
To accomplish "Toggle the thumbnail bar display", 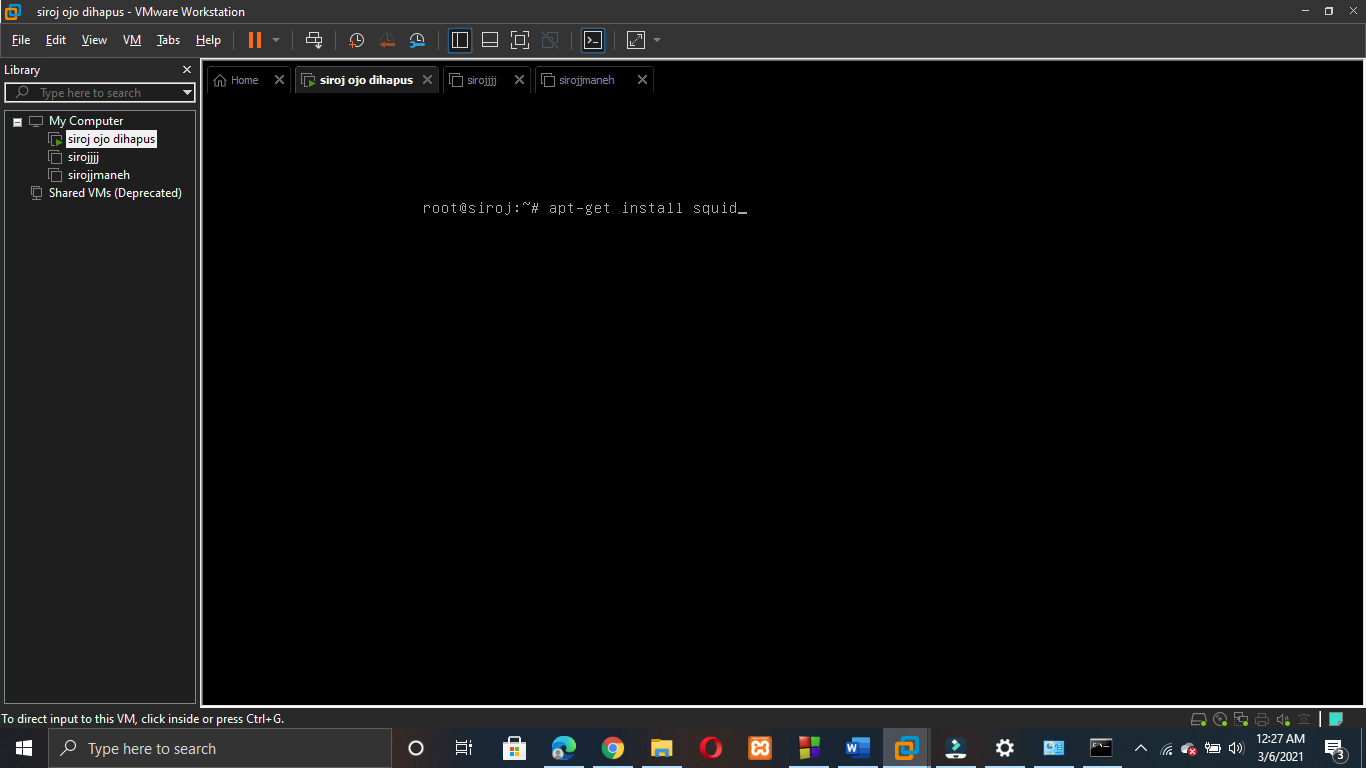I will tap(489, 40).
